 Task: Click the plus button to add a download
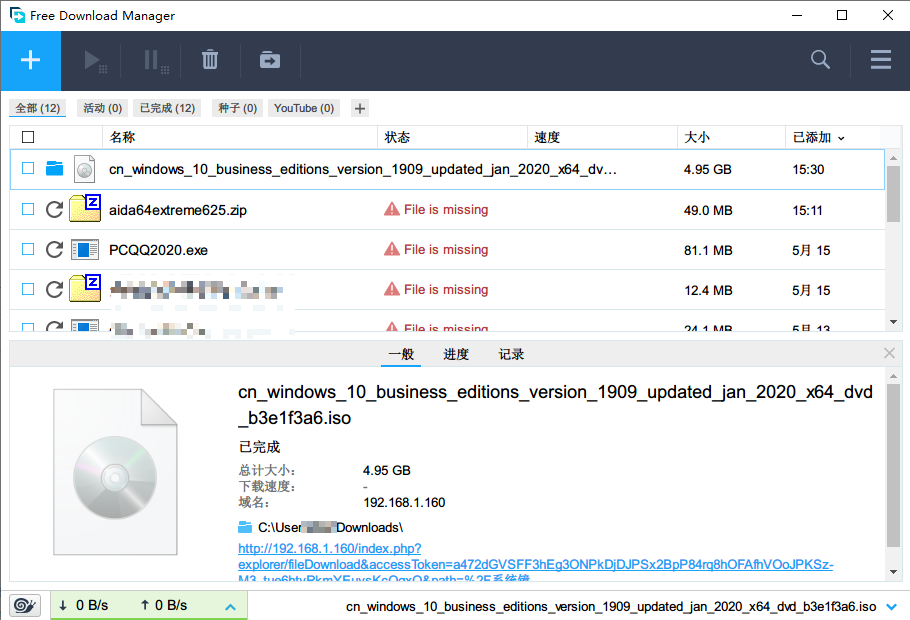[x=30, y=60]
